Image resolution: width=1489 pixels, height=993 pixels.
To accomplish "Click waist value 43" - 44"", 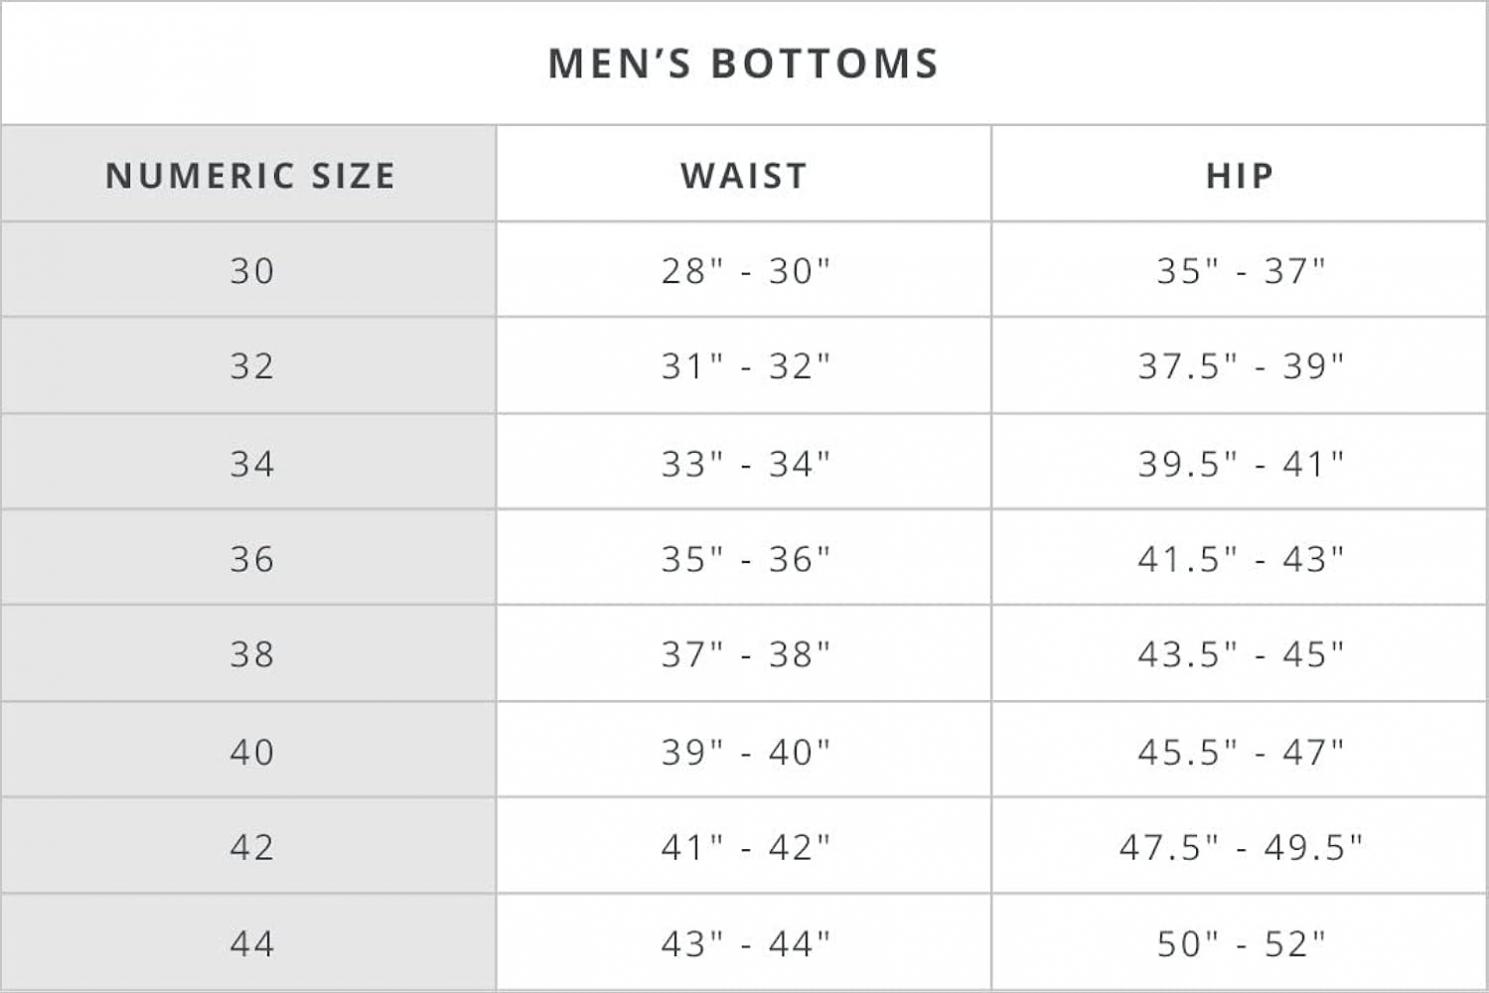I will [745, 943].
